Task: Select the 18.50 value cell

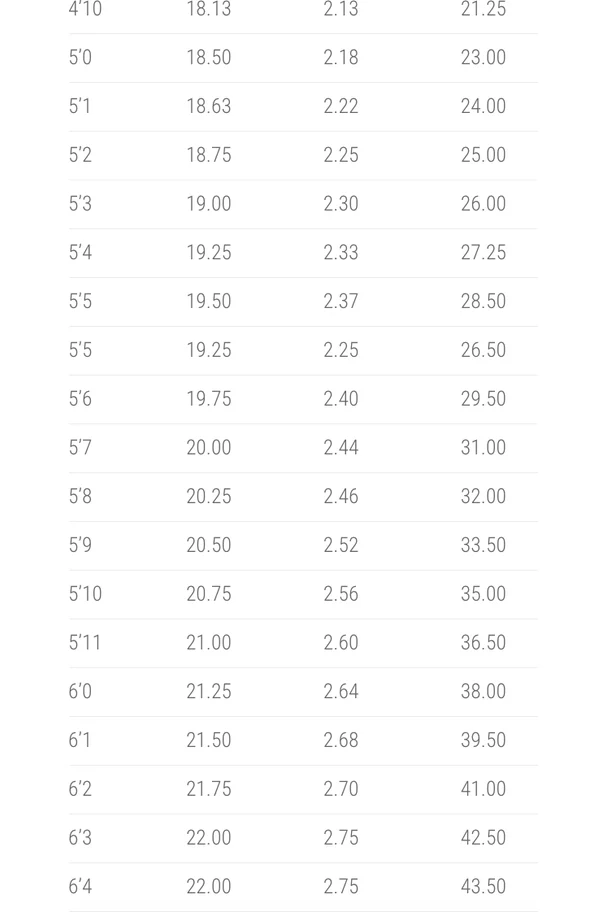Action: (208, 58)
